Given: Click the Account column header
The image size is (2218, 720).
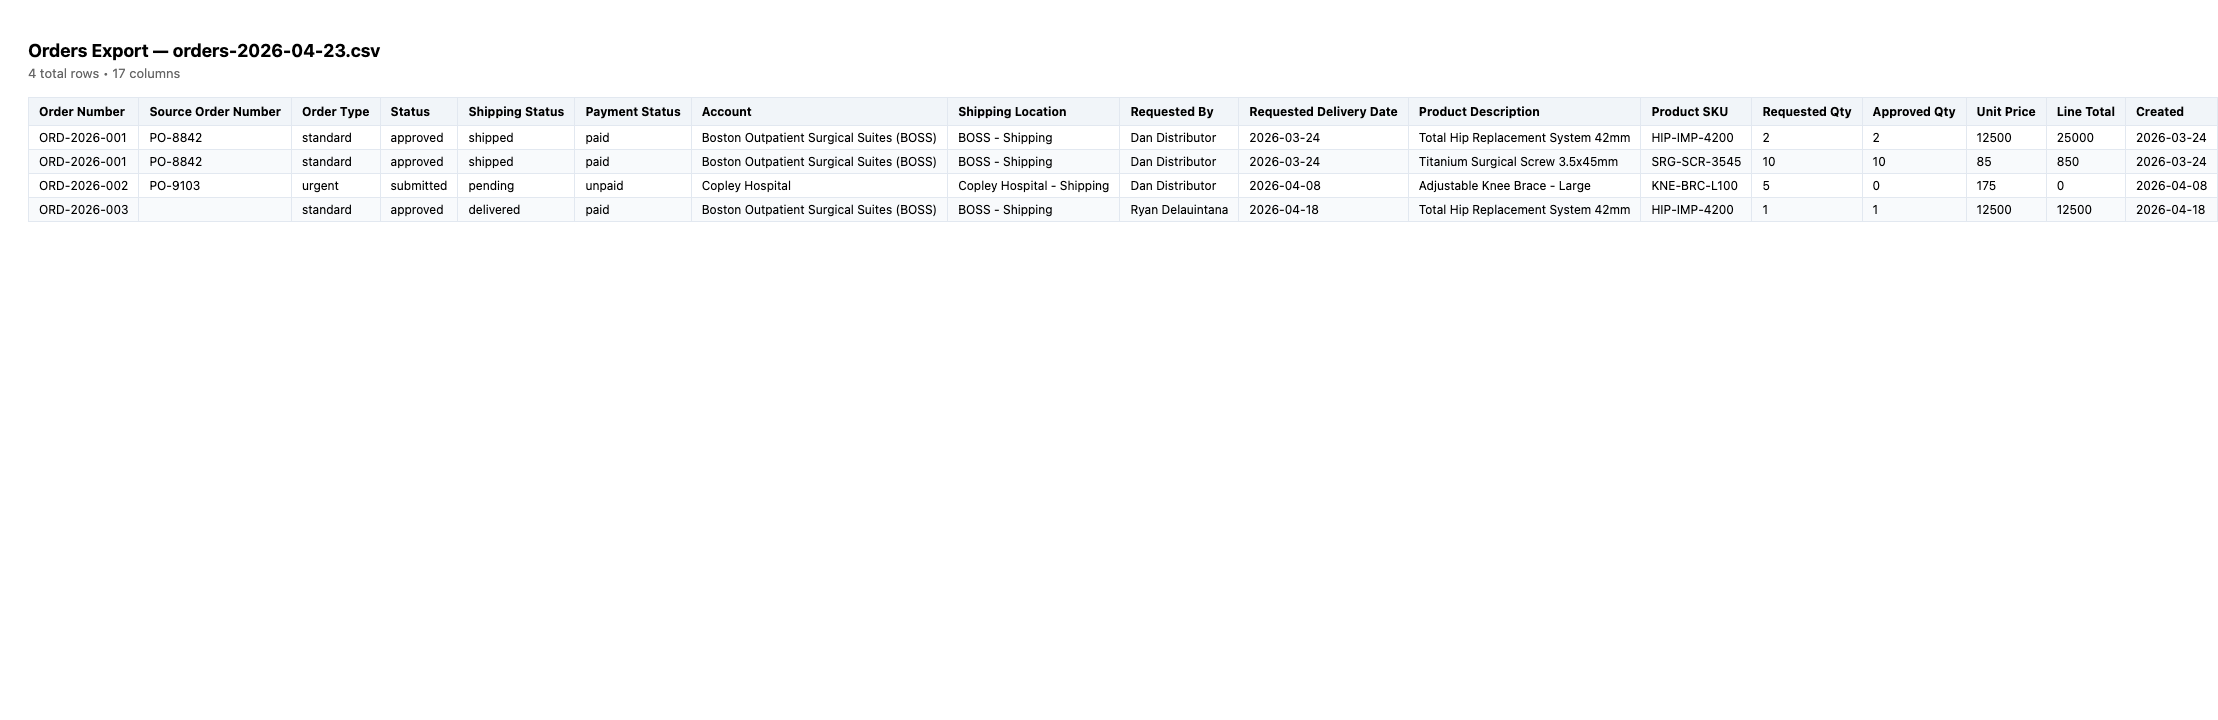Looking at the screenshot, I should click(819, 112).
